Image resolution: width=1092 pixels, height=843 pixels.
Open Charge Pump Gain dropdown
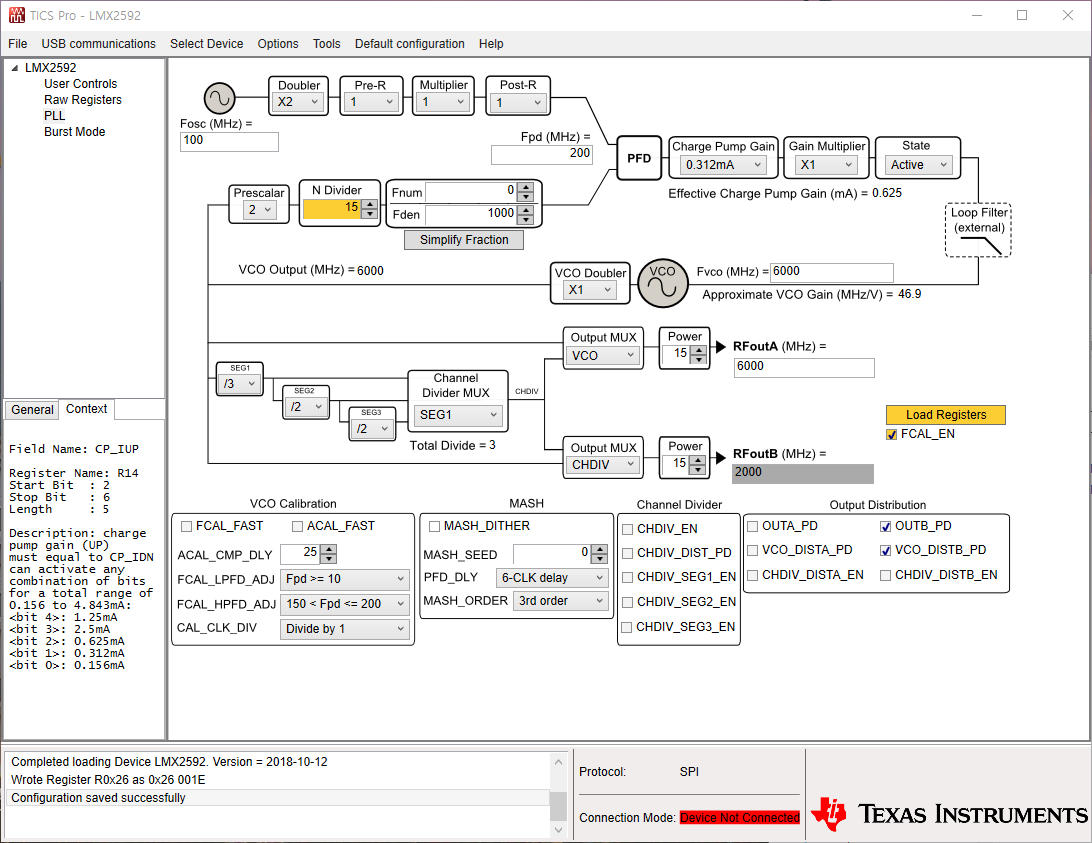pyautogui.click(x=722, y=165)
